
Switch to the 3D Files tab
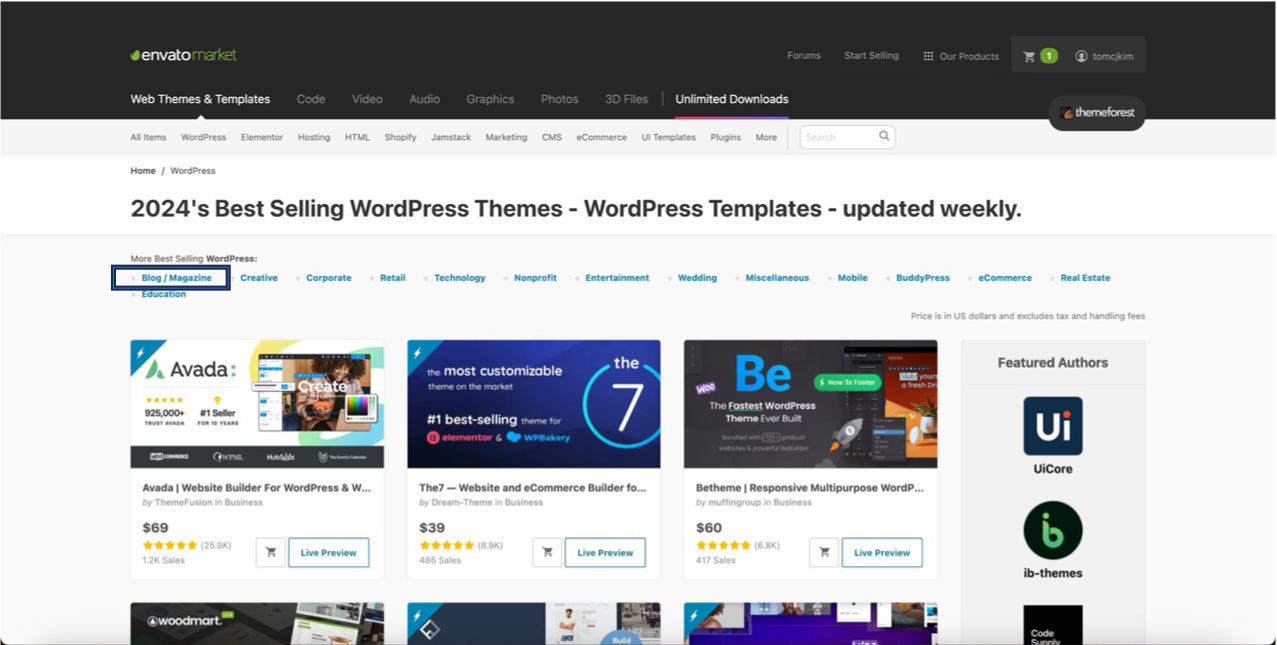[626, 99]
